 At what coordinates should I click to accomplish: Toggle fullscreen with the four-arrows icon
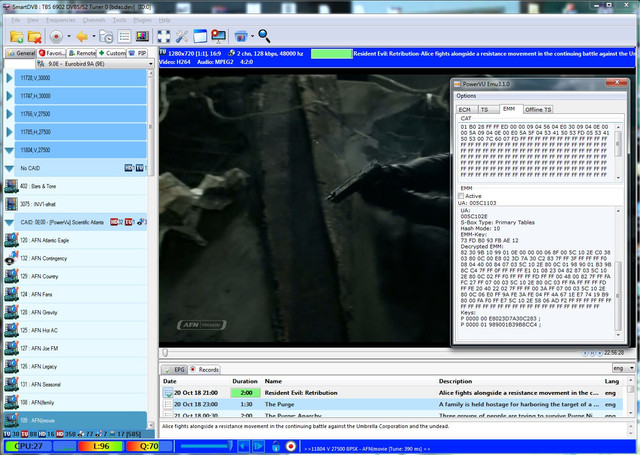coord(164,36)
